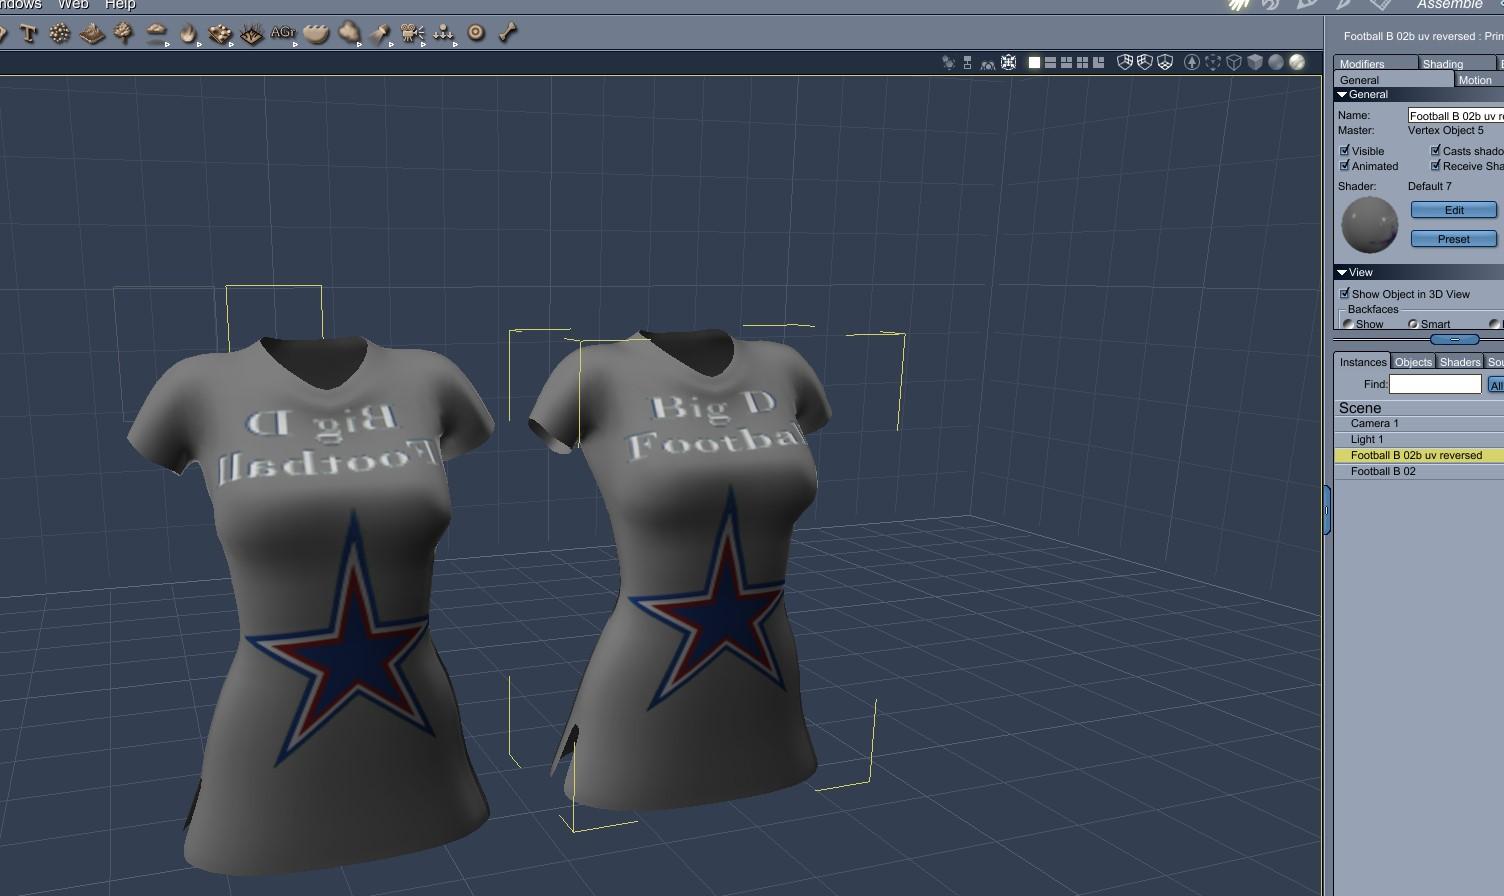Switch to the Modifiers tab
The image size is (1504, 896).
click(x=1375, y=63)
